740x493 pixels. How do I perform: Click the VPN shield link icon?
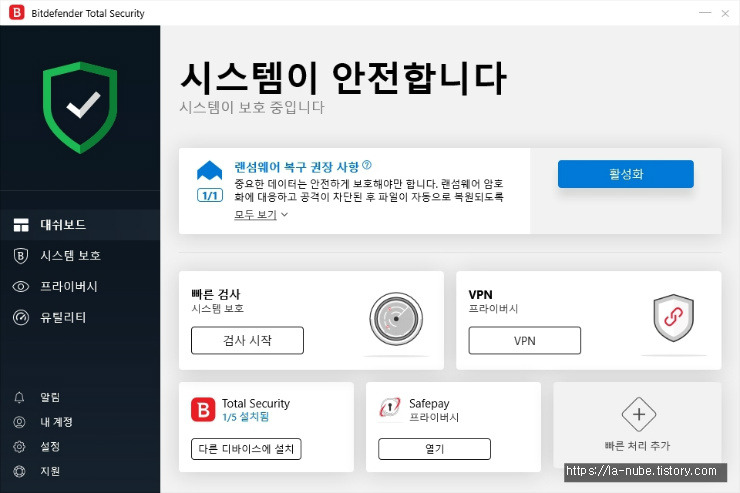[x=673, y=318]
